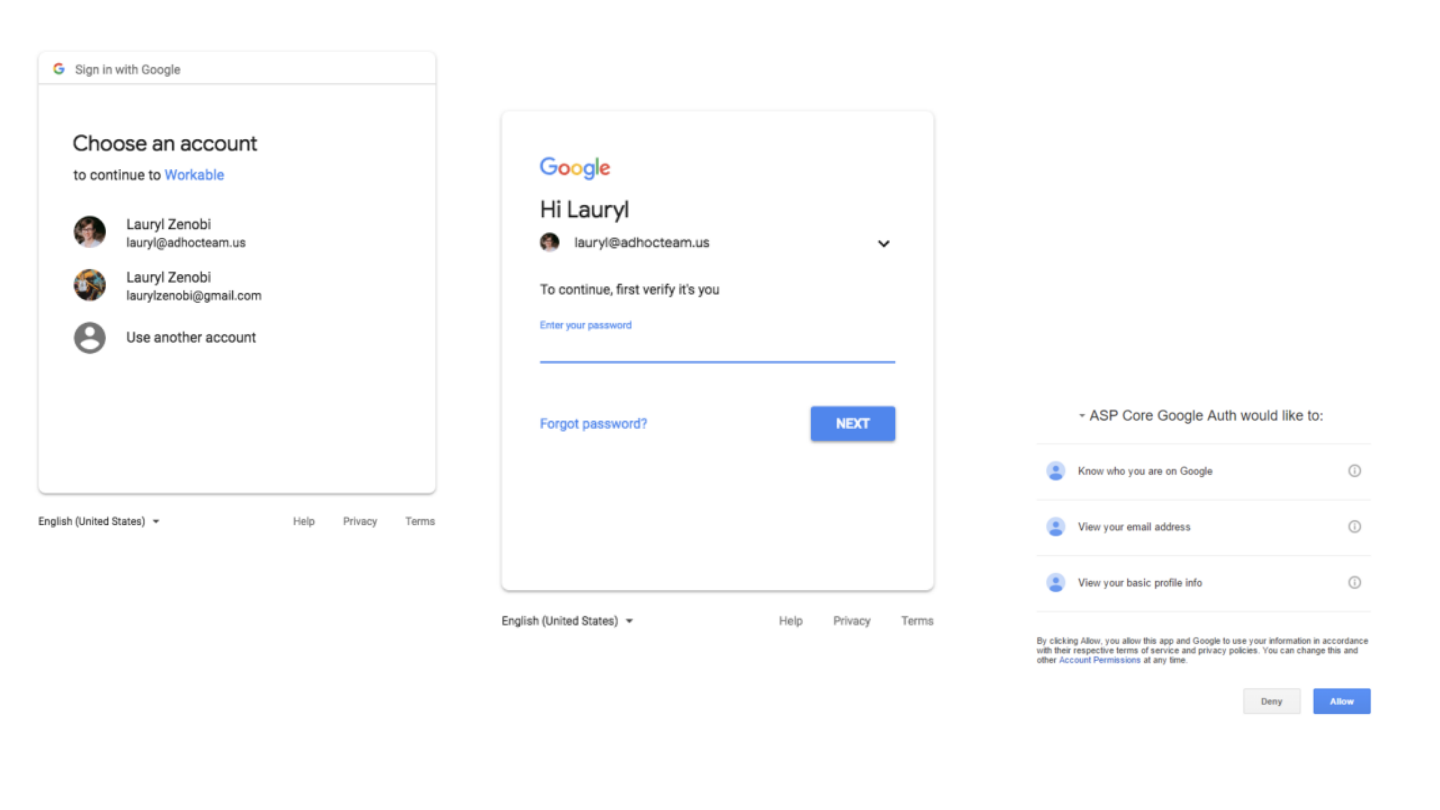Open info icon for View your basic profile info
Image resolution: width=1440 pixels, height=810 pixels.
pyautogui.click(x=1355, y=582)
